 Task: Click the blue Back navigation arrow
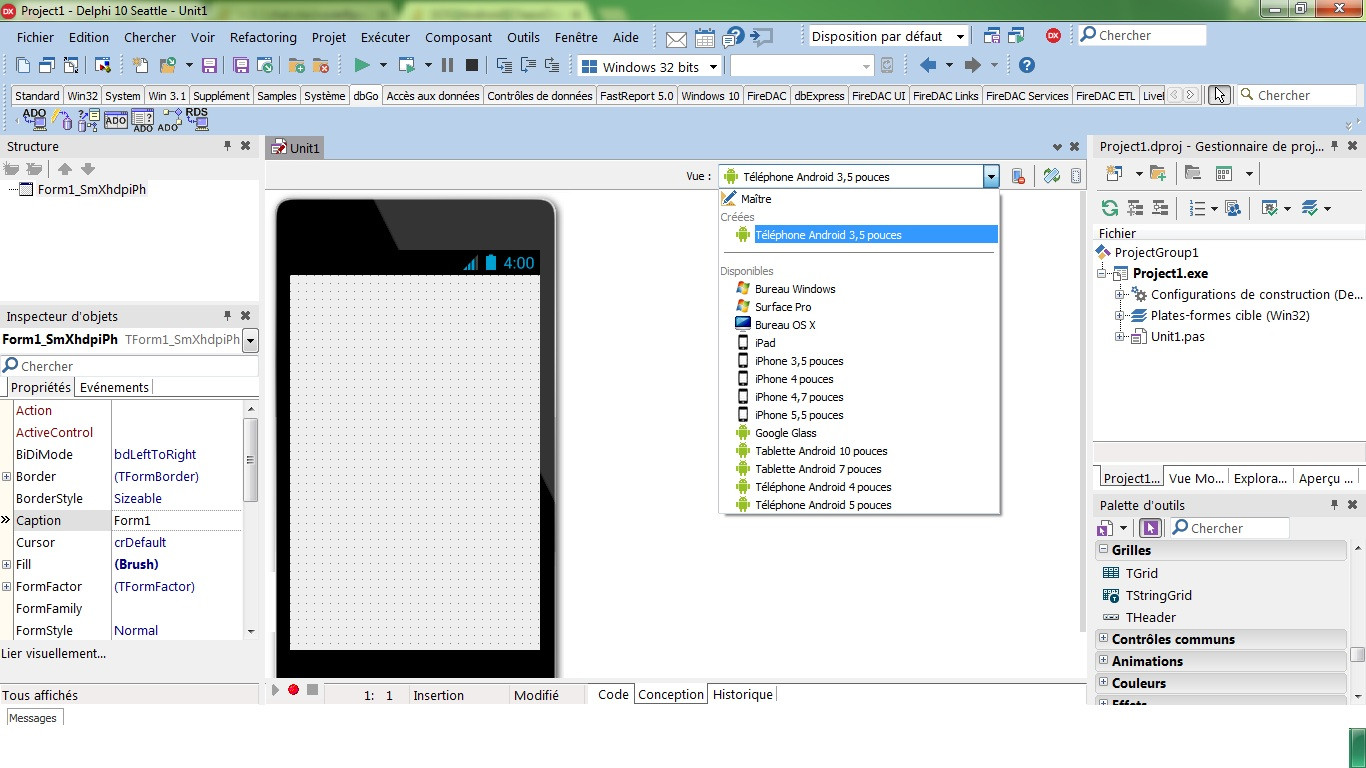click(928, 65)
